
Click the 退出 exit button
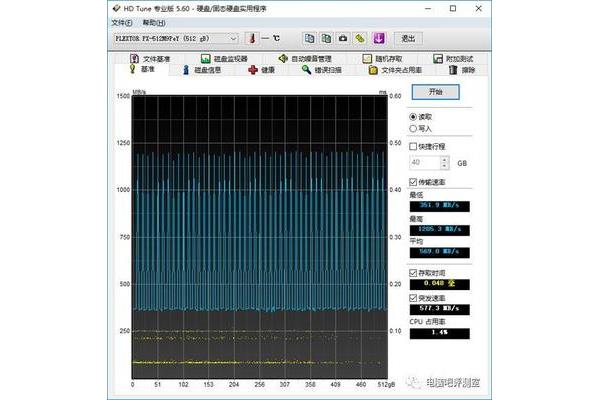[x=408, y=38]
